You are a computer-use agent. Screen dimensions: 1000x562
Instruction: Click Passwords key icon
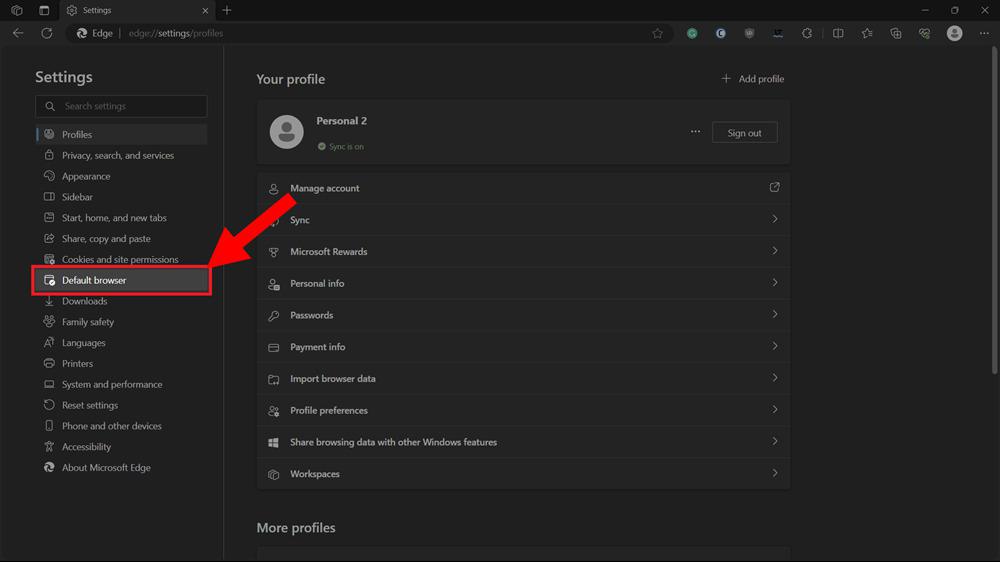[274, 316]
